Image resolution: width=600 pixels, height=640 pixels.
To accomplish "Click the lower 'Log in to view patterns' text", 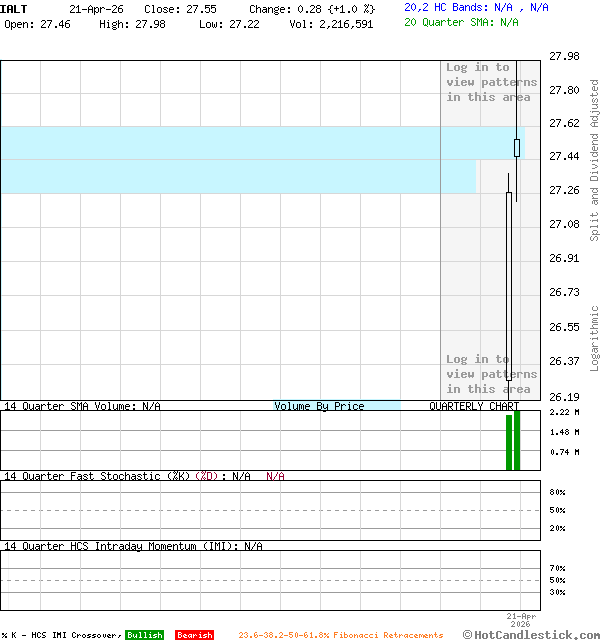I will point(491,374).
